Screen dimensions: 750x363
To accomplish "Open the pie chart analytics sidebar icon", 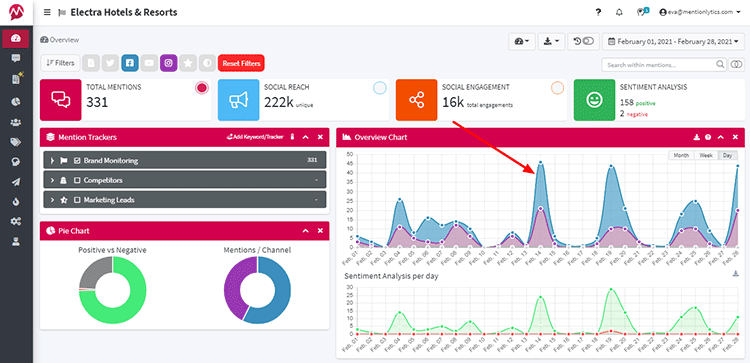I will pos(16,101).
